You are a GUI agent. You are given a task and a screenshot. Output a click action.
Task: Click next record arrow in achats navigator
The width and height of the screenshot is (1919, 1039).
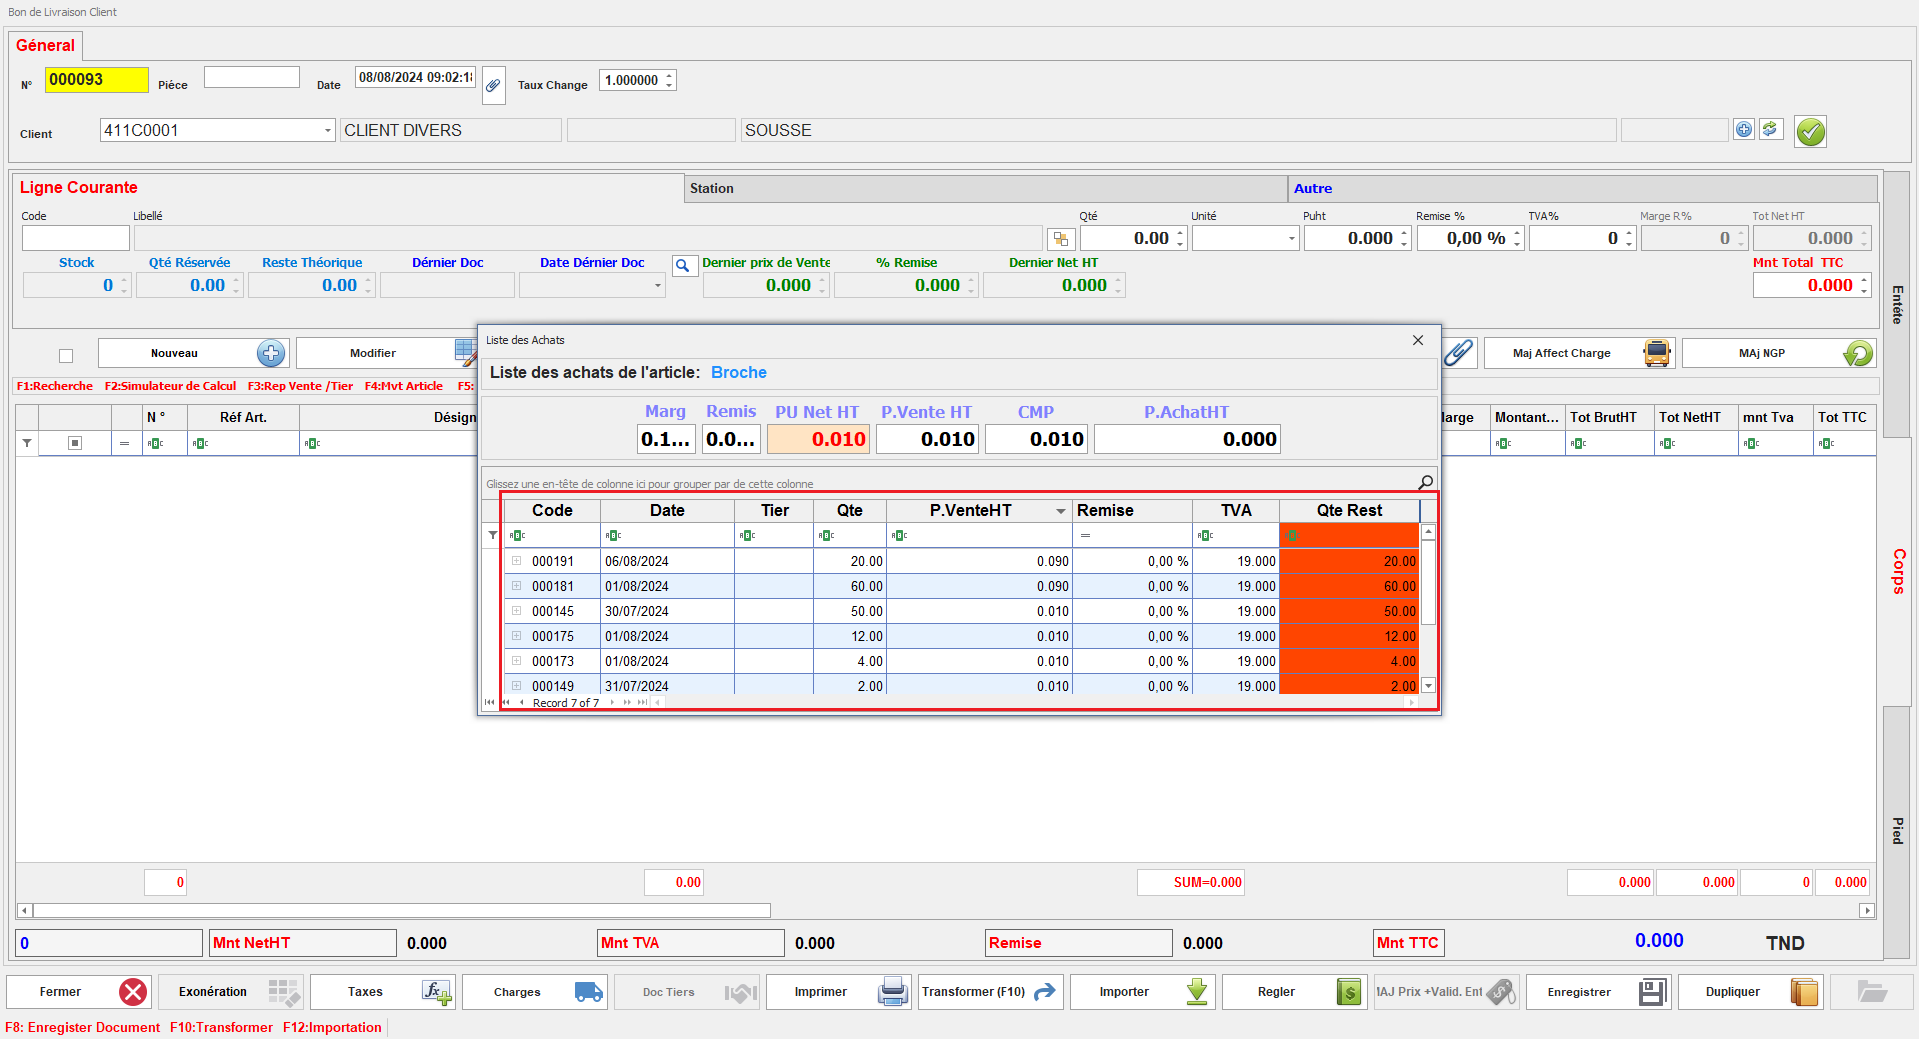tap(612, 703)
